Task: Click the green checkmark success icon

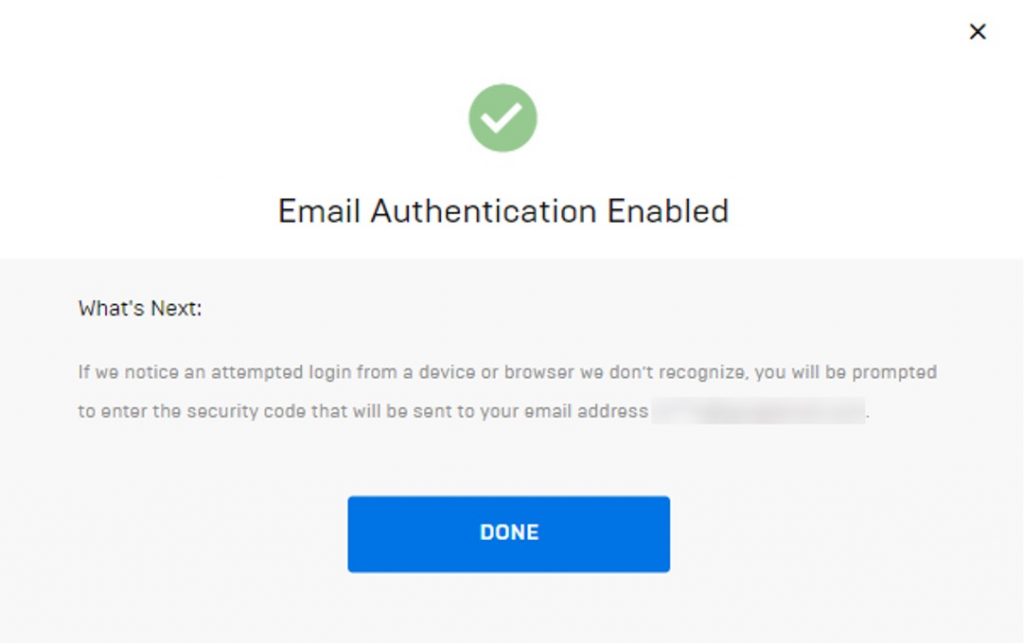Action: point(502,118)
